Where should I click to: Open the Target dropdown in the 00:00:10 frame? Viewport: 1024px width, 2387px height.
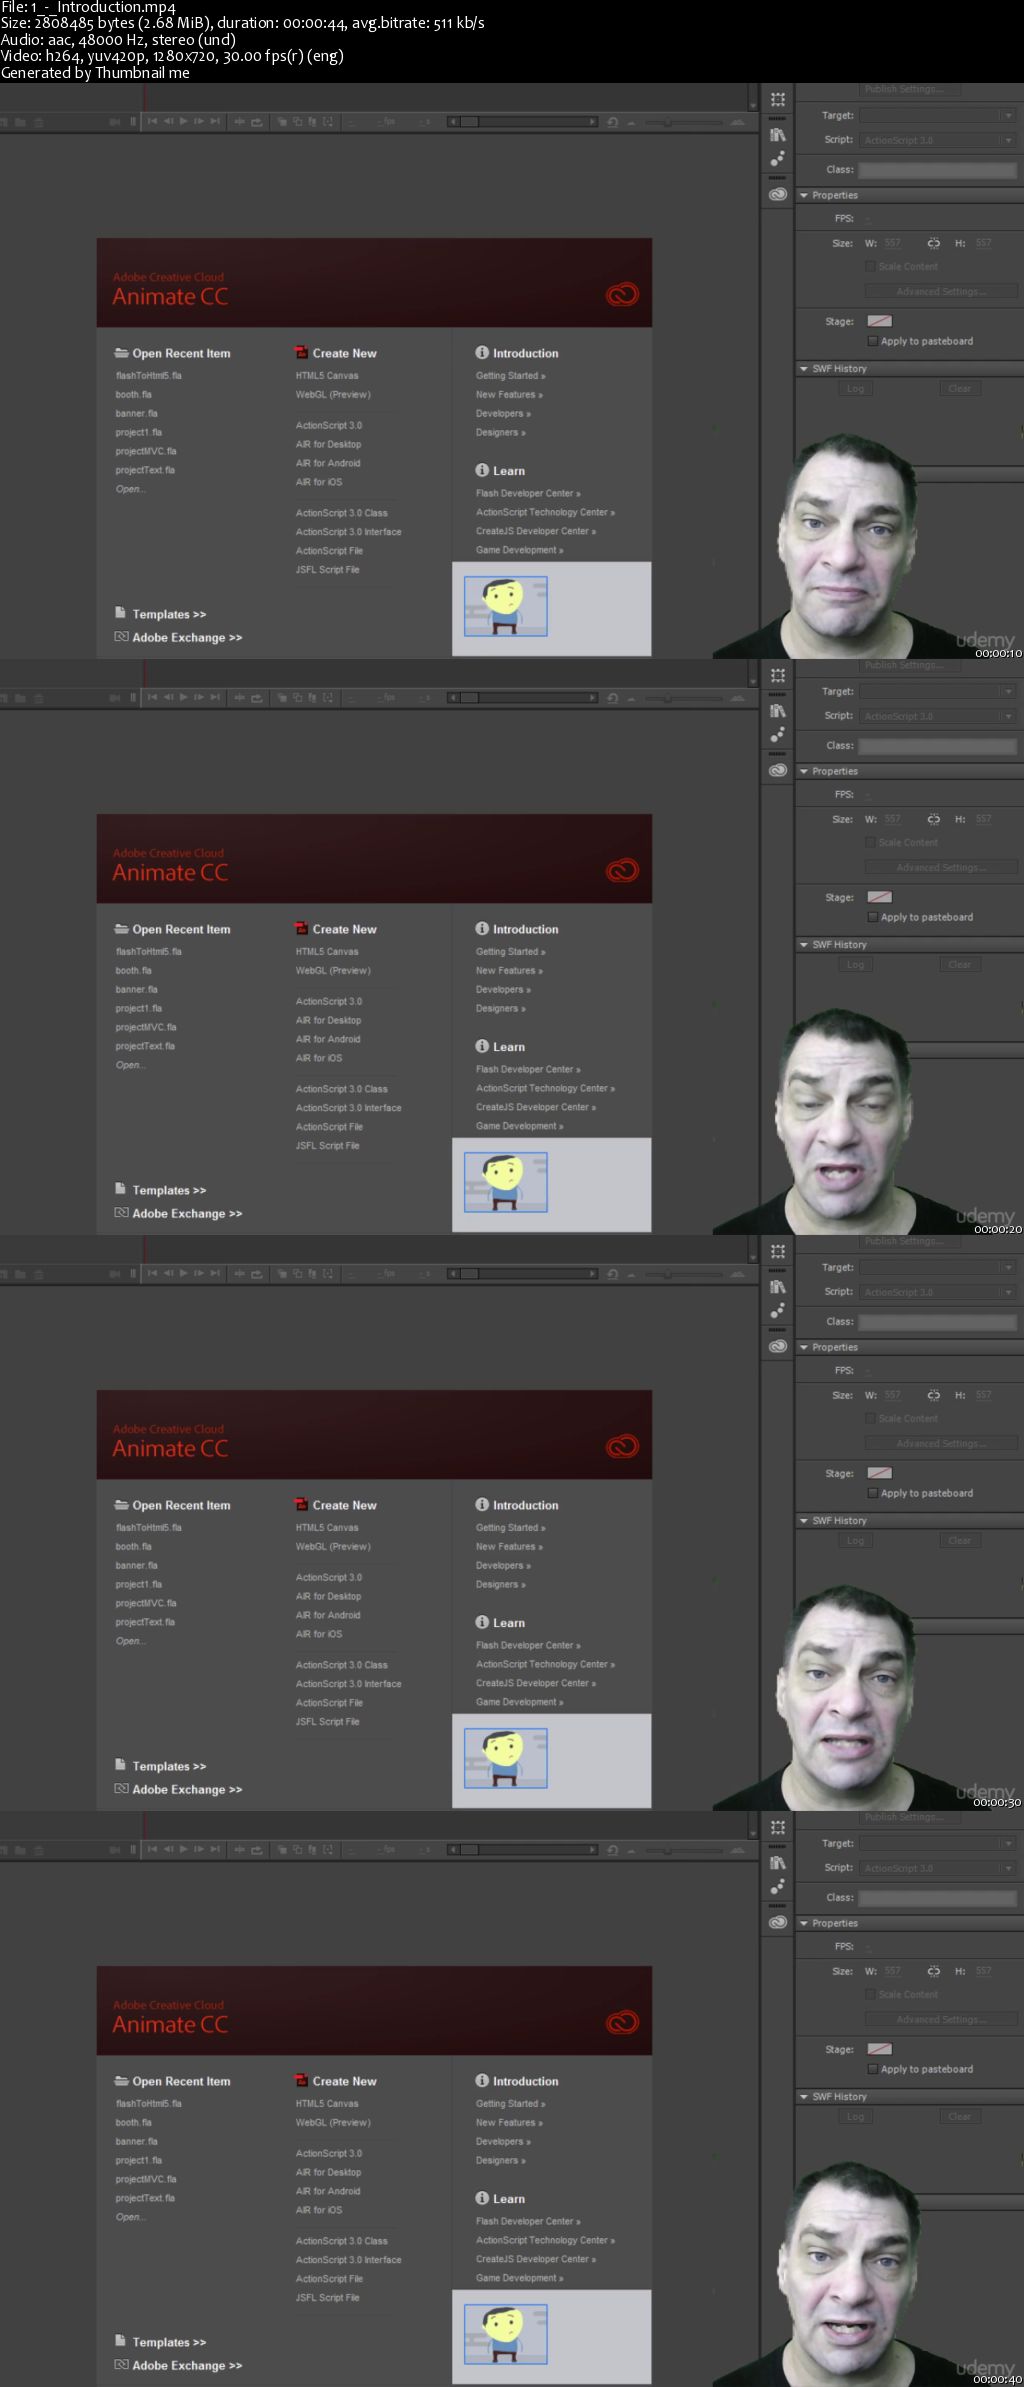pos(938,116)
